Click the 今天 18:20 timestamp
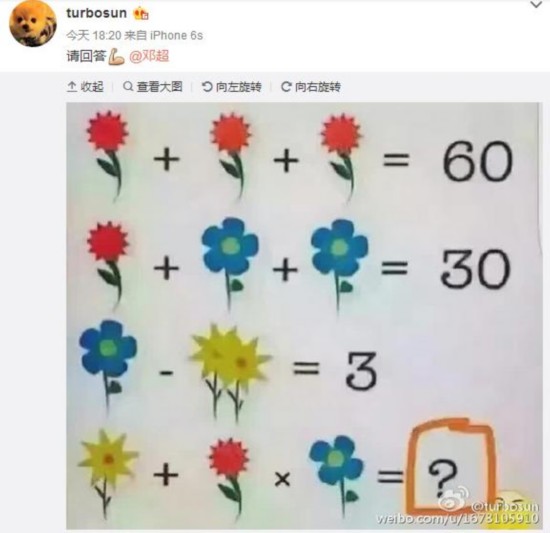The image size is (550, 533). tap(94, 35)
